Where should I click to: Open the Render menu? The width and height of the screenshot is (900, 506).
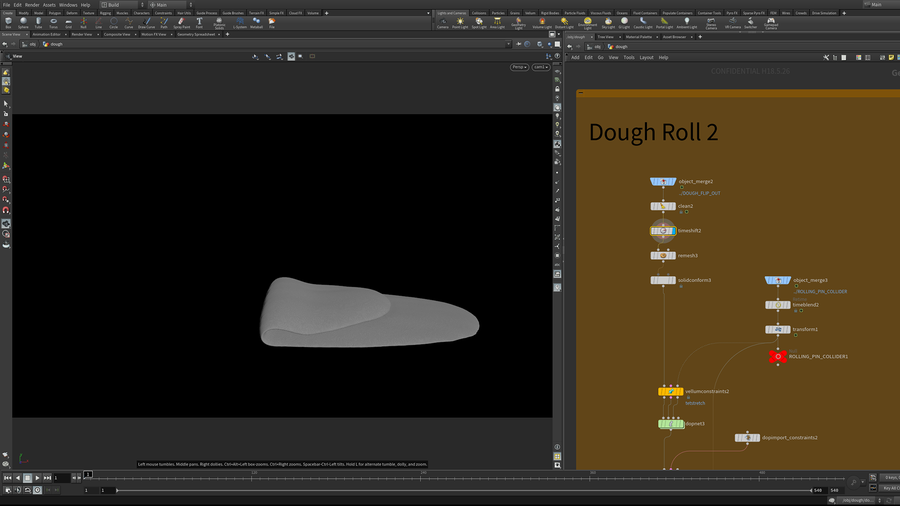pos(32,5)
